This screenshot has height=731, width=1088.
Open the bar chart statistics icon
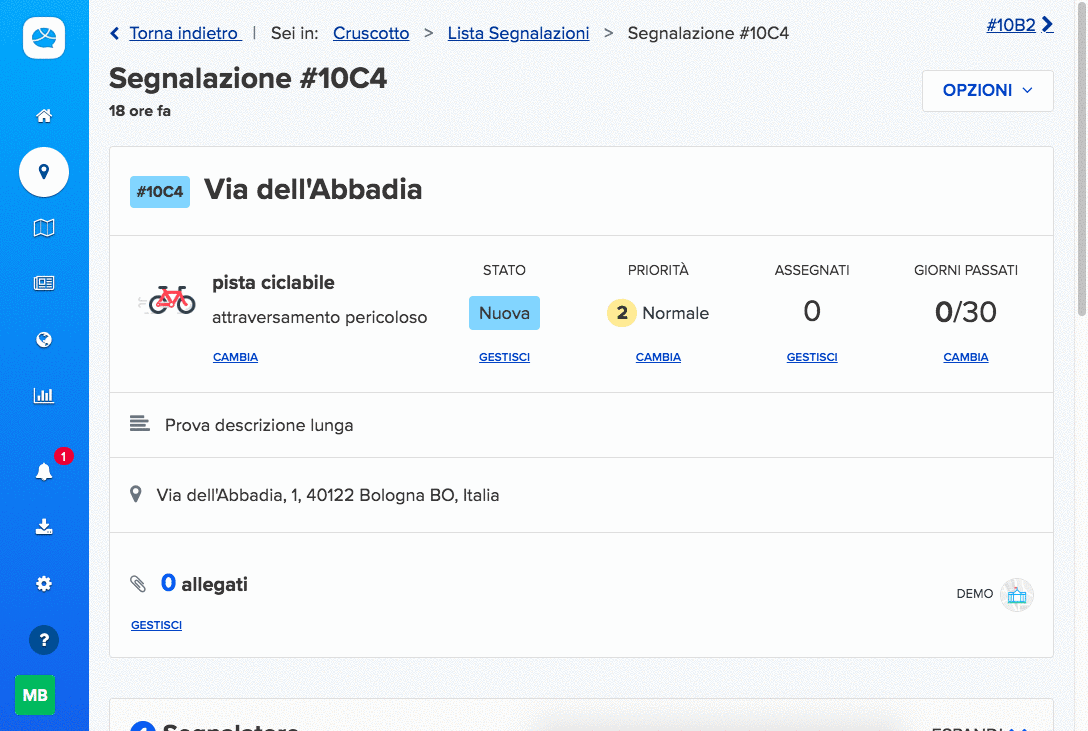pos(44,395)
